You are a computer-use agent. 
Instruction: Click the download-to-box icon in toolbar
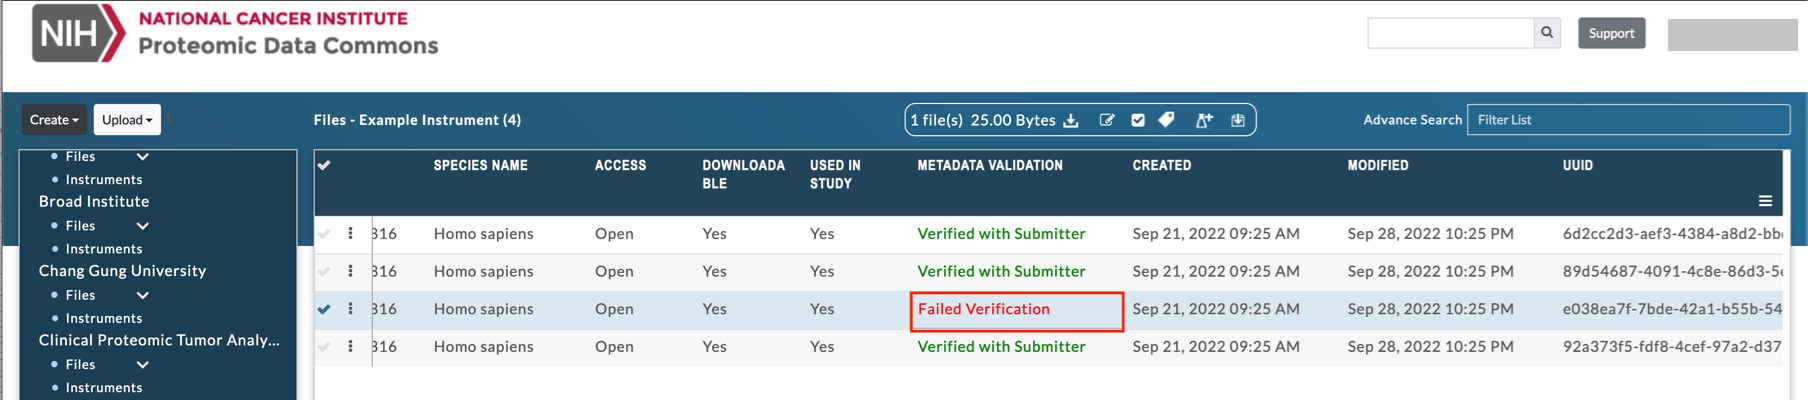click(1238, 120)
